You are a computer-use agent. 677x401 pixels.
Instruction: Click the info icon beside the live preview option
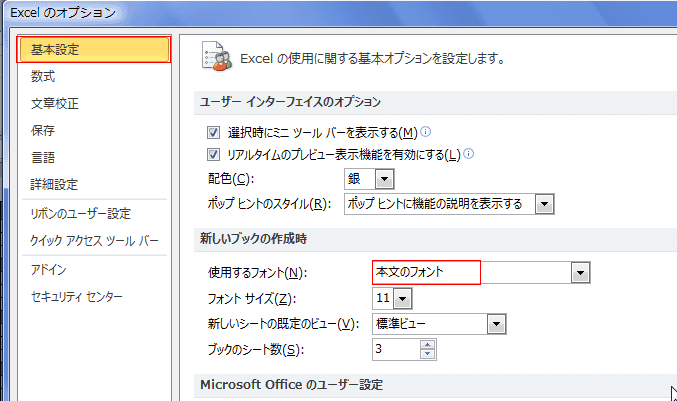tap(468, 154)
